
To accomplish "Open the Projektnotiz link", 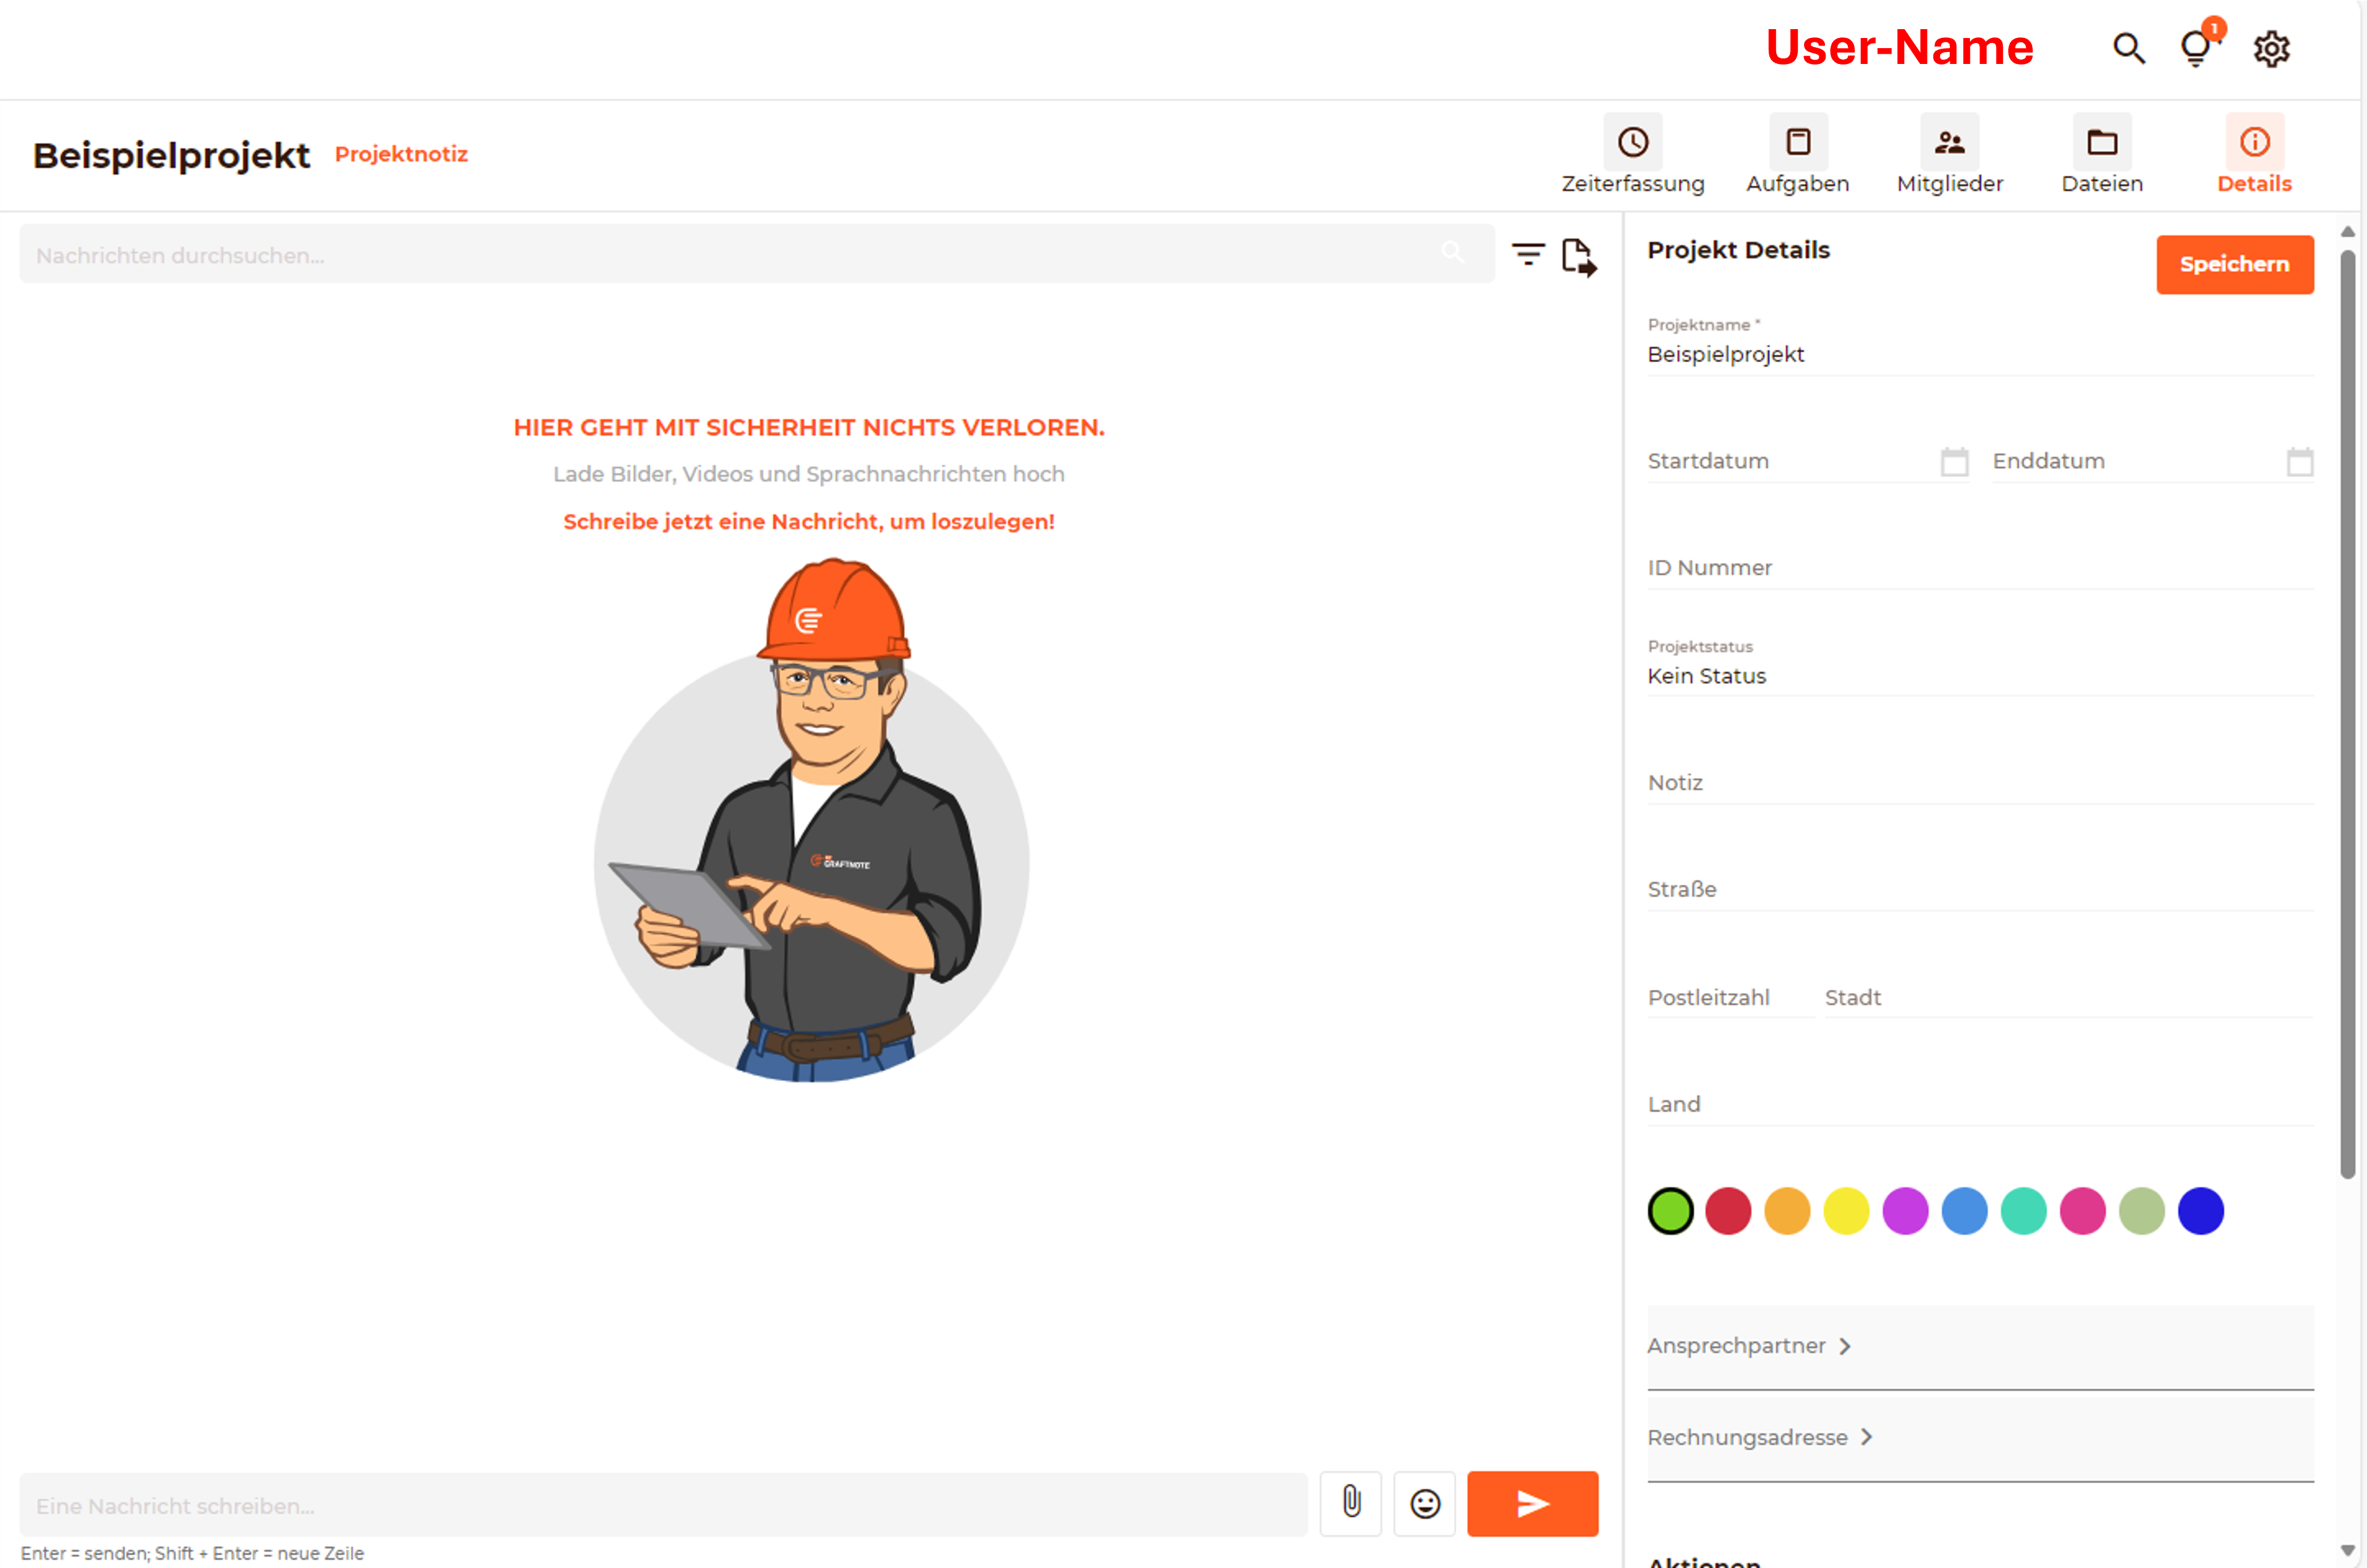I will pos(401,154).
